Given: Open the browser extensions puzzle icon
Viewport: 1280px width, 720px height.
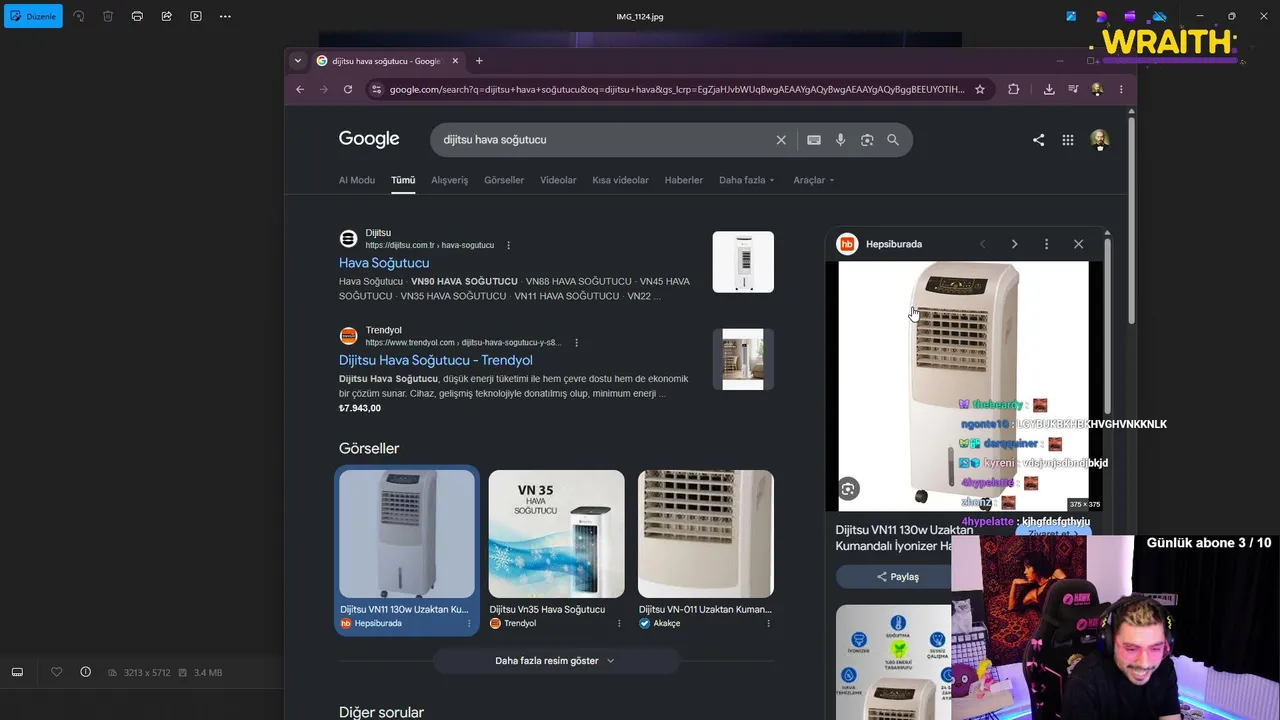Looking at the screenshot, I should click(x=1014, y=89).
